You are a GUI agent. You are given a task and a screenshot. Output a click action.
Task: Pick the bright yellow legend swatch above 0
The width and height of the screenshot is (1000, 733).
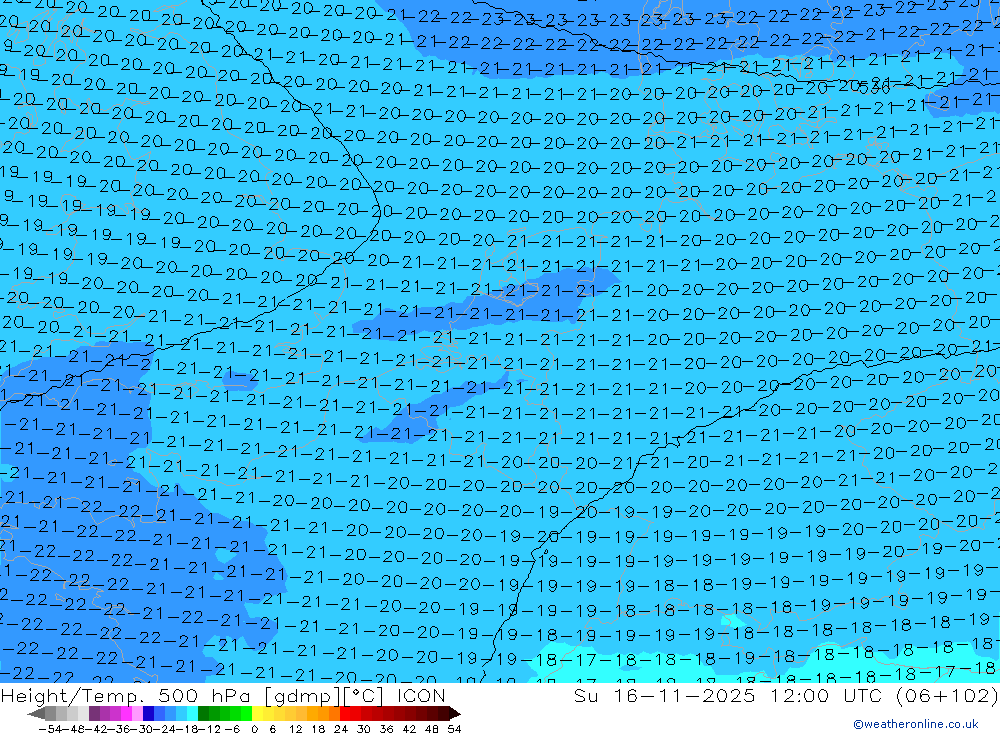click(258, 714)
